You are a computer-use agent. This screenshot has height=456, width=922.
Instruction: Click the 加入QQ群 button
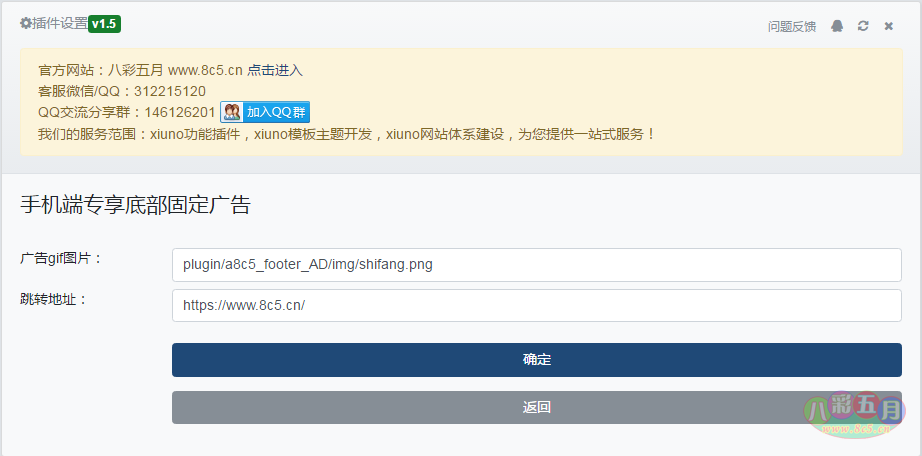click(265, 112)
